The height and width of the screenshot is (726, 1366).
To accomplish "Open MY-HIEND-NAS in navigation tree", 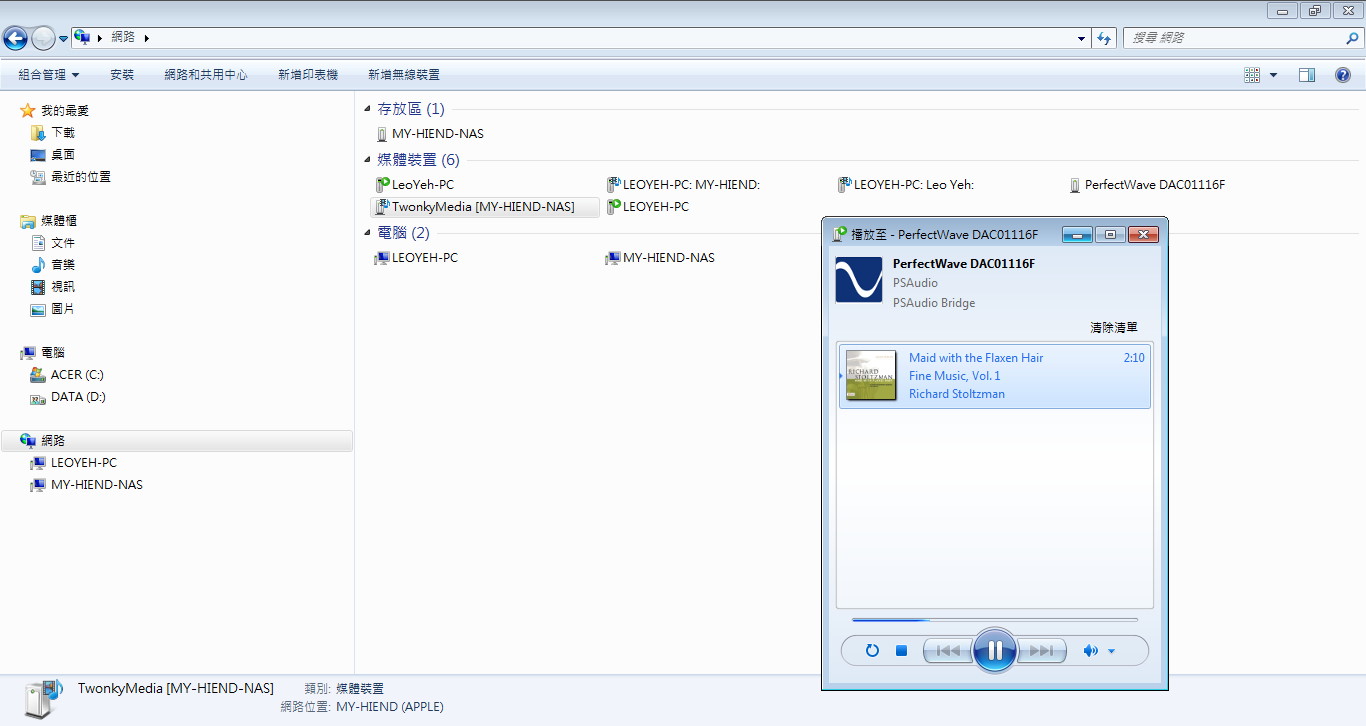I will 86,485.
